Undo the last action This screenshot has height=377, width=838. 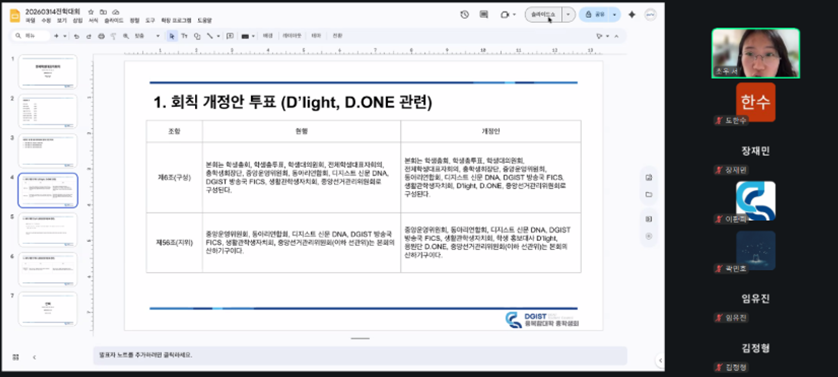pos(76,36)
